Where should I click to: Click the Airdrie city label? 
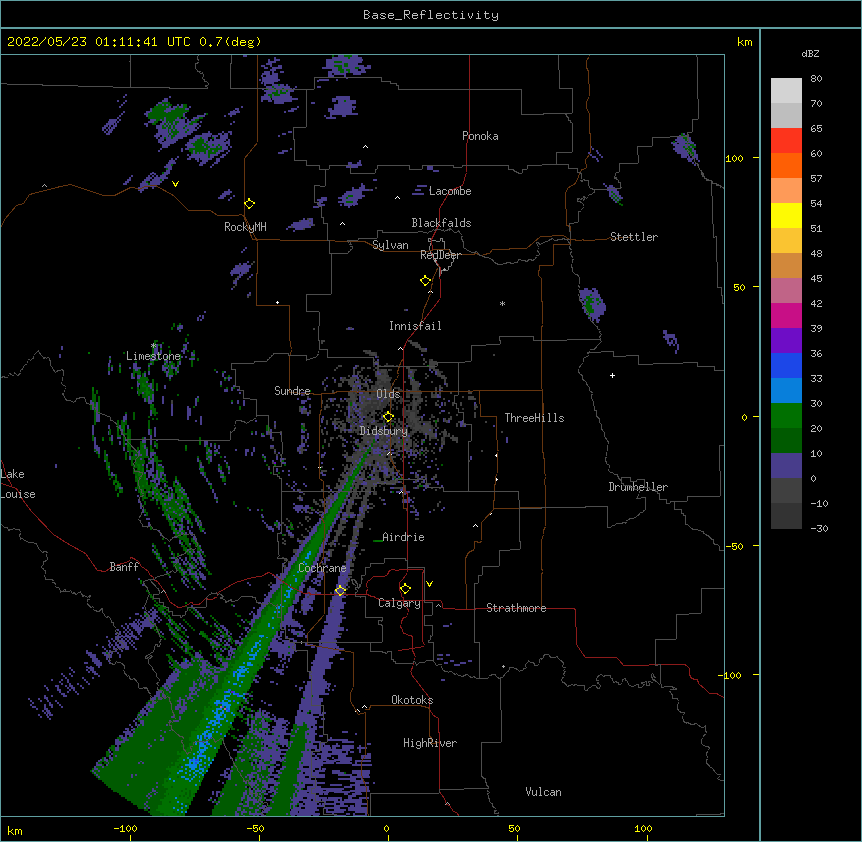click(403, 537)
